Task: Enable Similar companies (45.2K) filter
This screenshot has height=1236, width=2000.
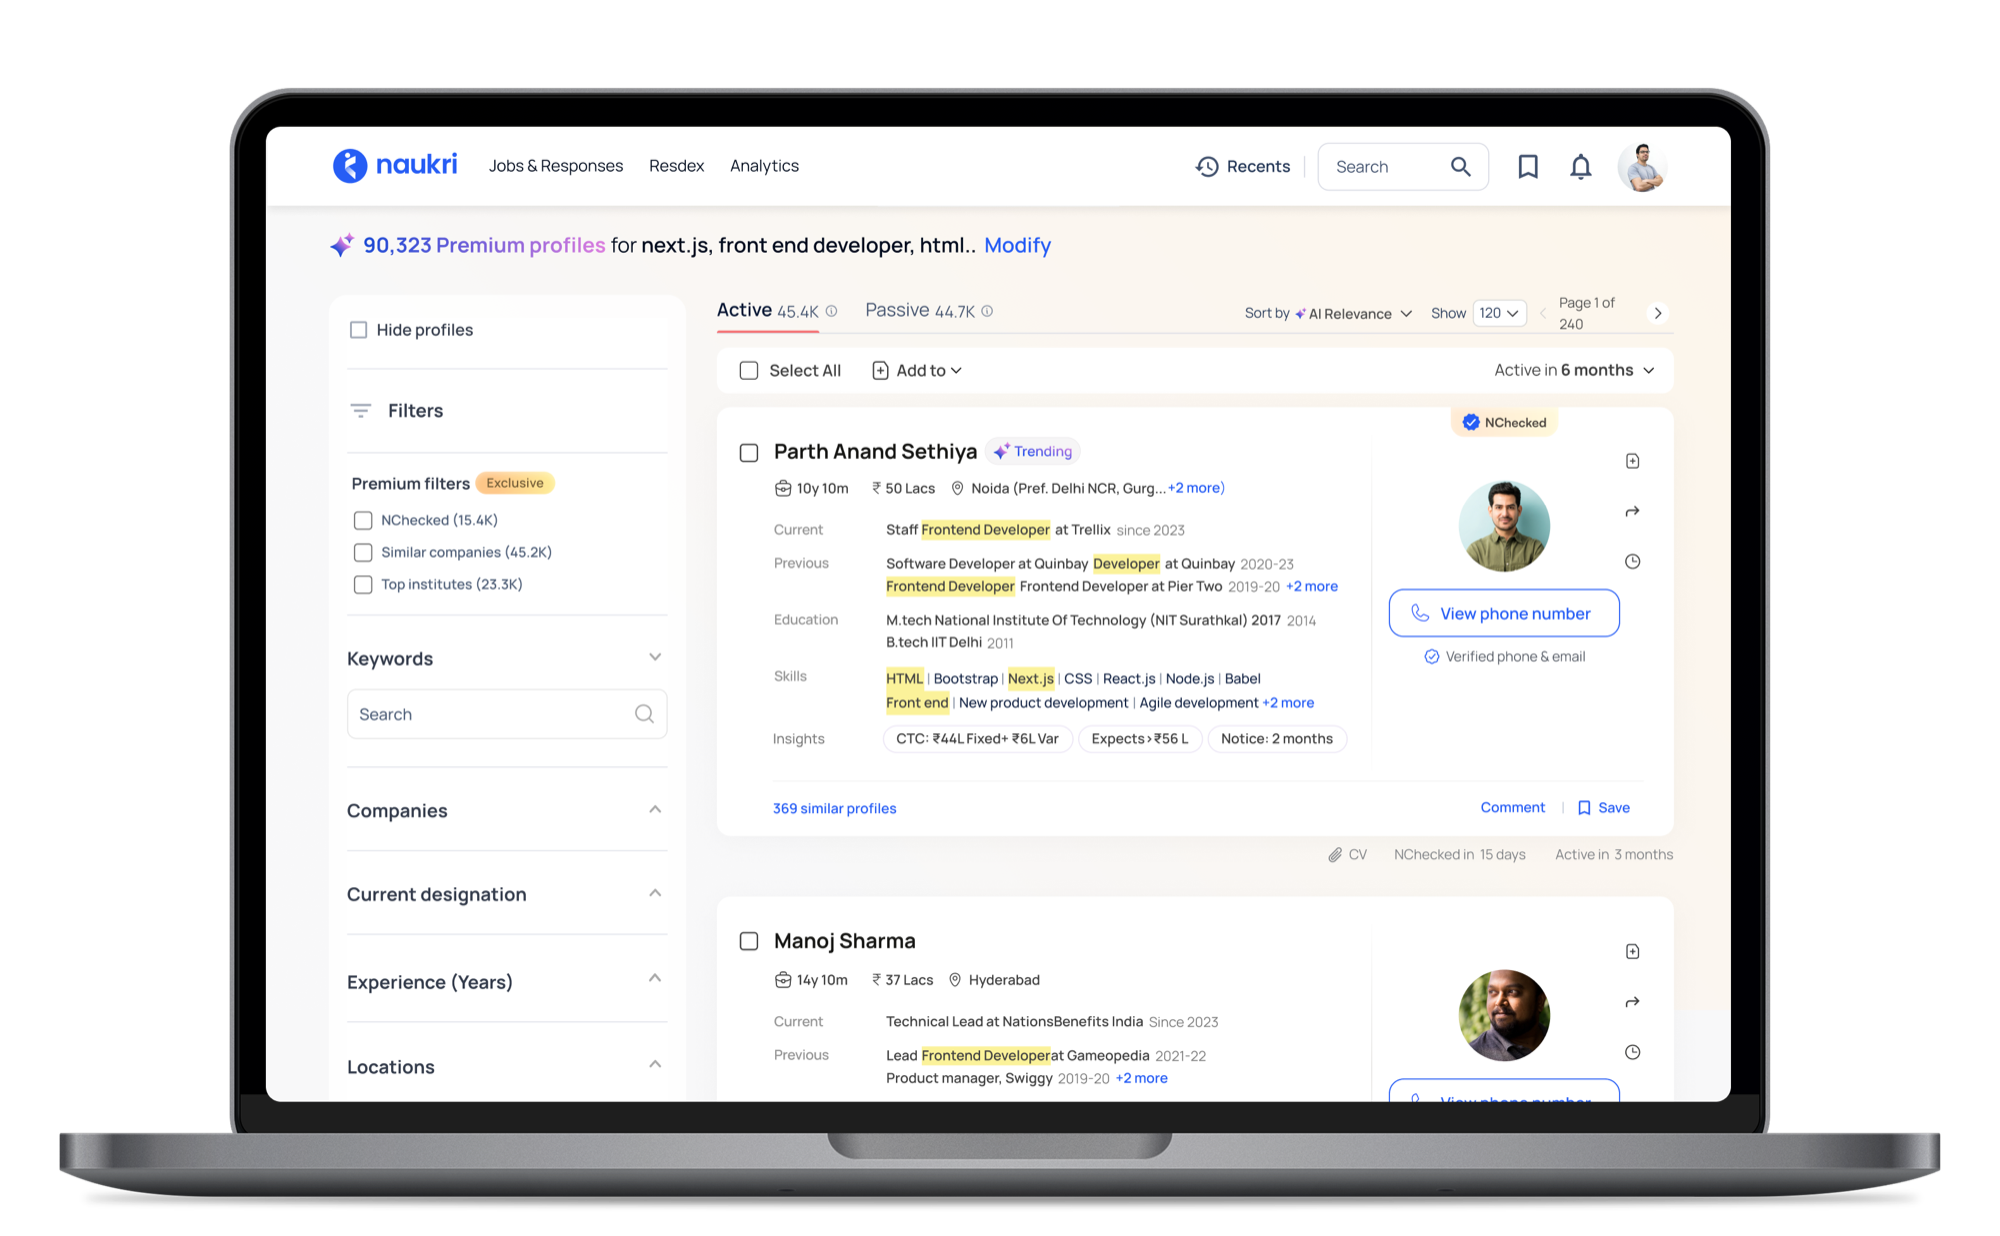Action: [363, 552]
